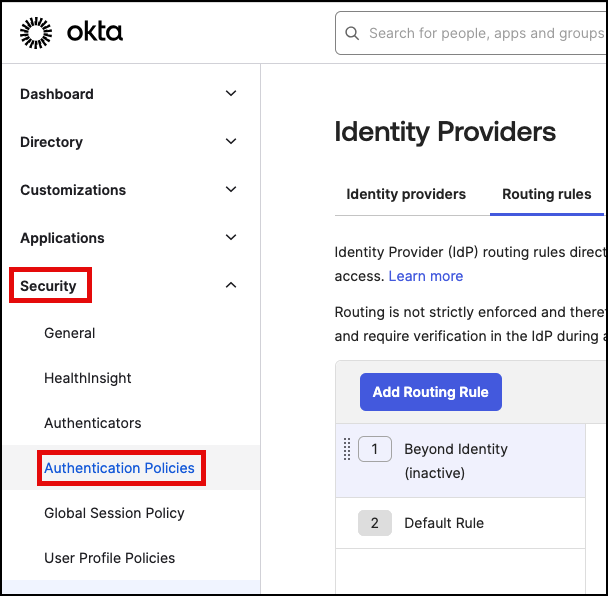
Task: Select the Beyond Identity routing rule
Action: click(x=456, y=460)
